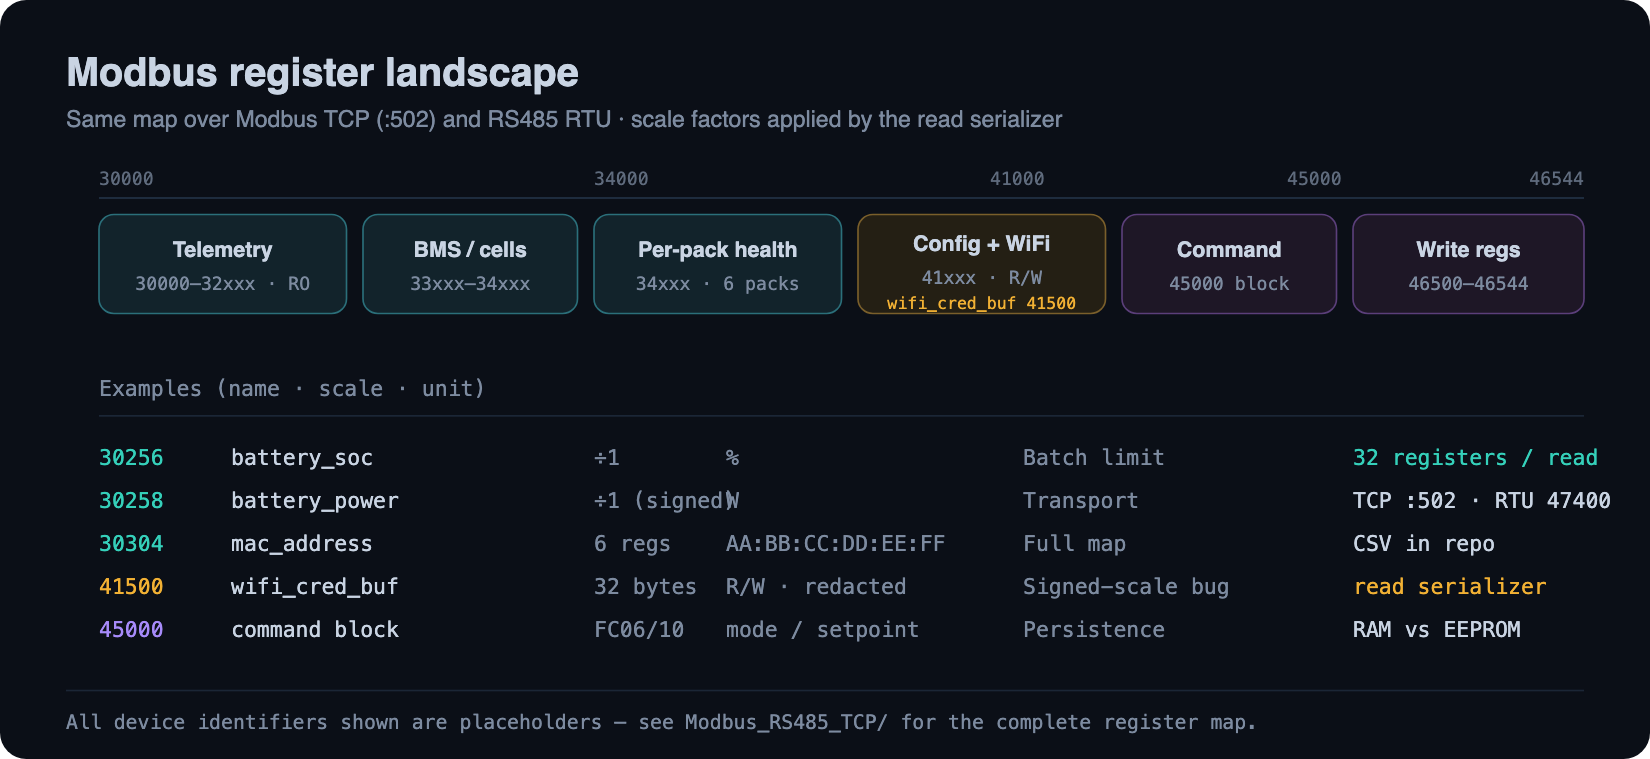This screenshot has height=759, width=1650.
Task: Click the battery_power register name
Action: click(x=315, y=501)
